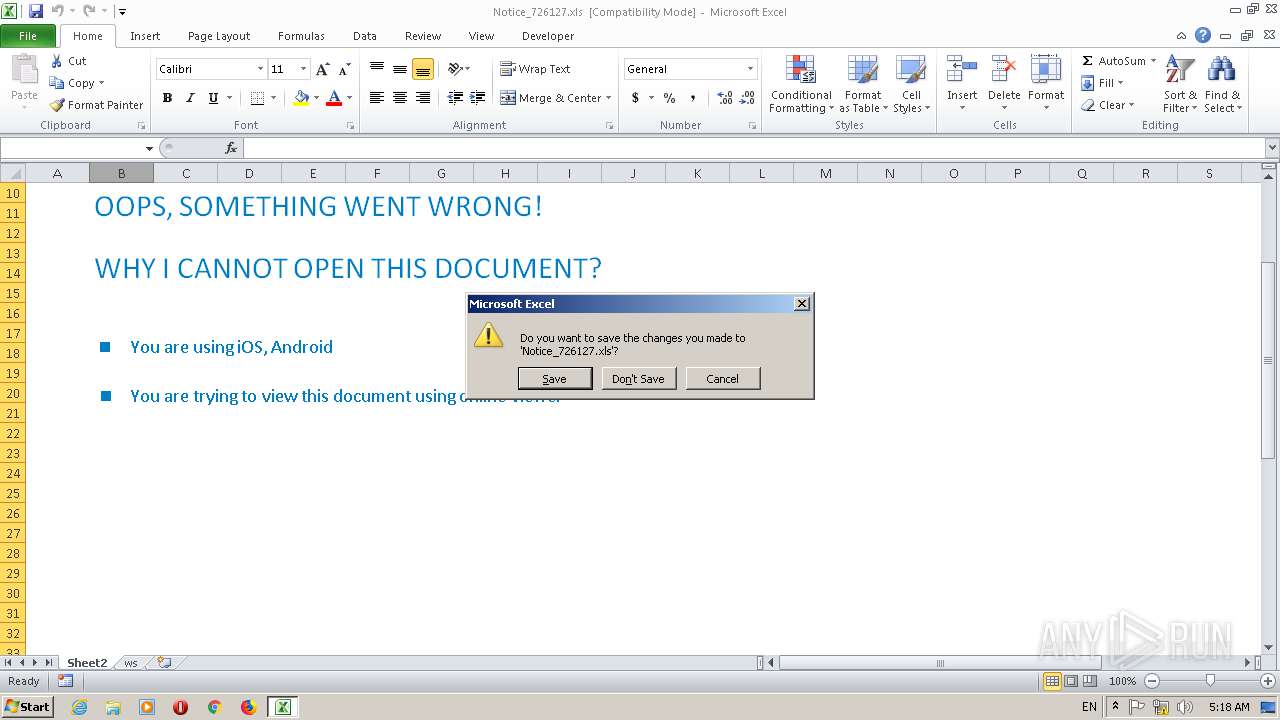1280x720 pixels.
Task: Click Cancel in the dialog
Action: point(722,379)
